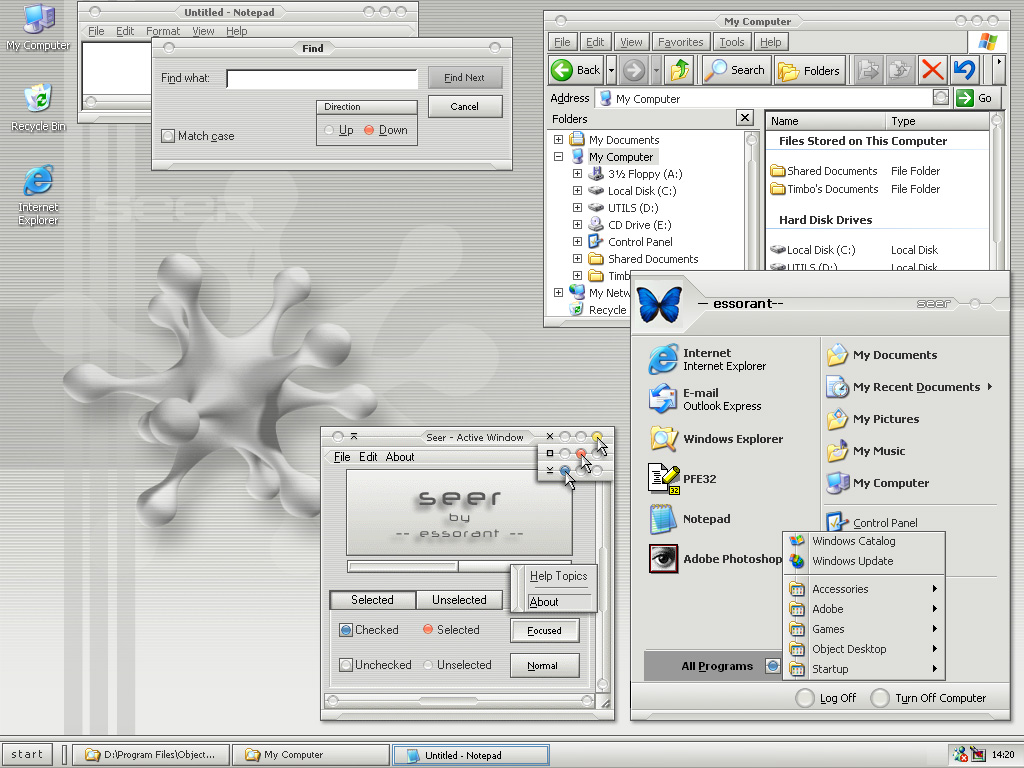
Task: Toggle the Unchecked checkbox in Seer window
Action: pos(346,665)
